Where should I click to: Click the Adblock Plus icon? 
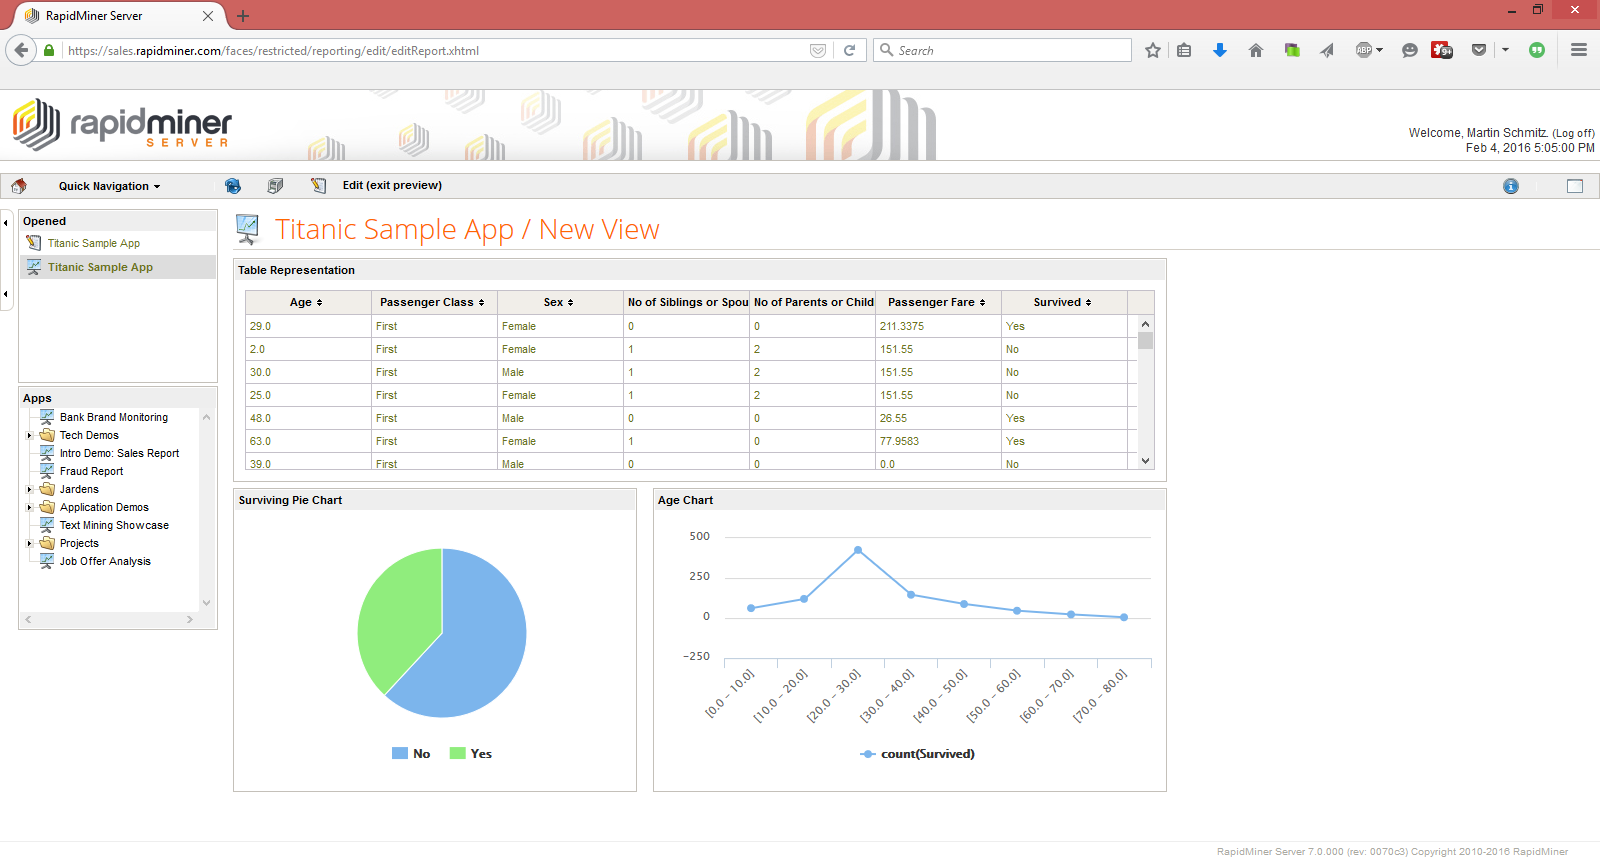pos(1366,50)
